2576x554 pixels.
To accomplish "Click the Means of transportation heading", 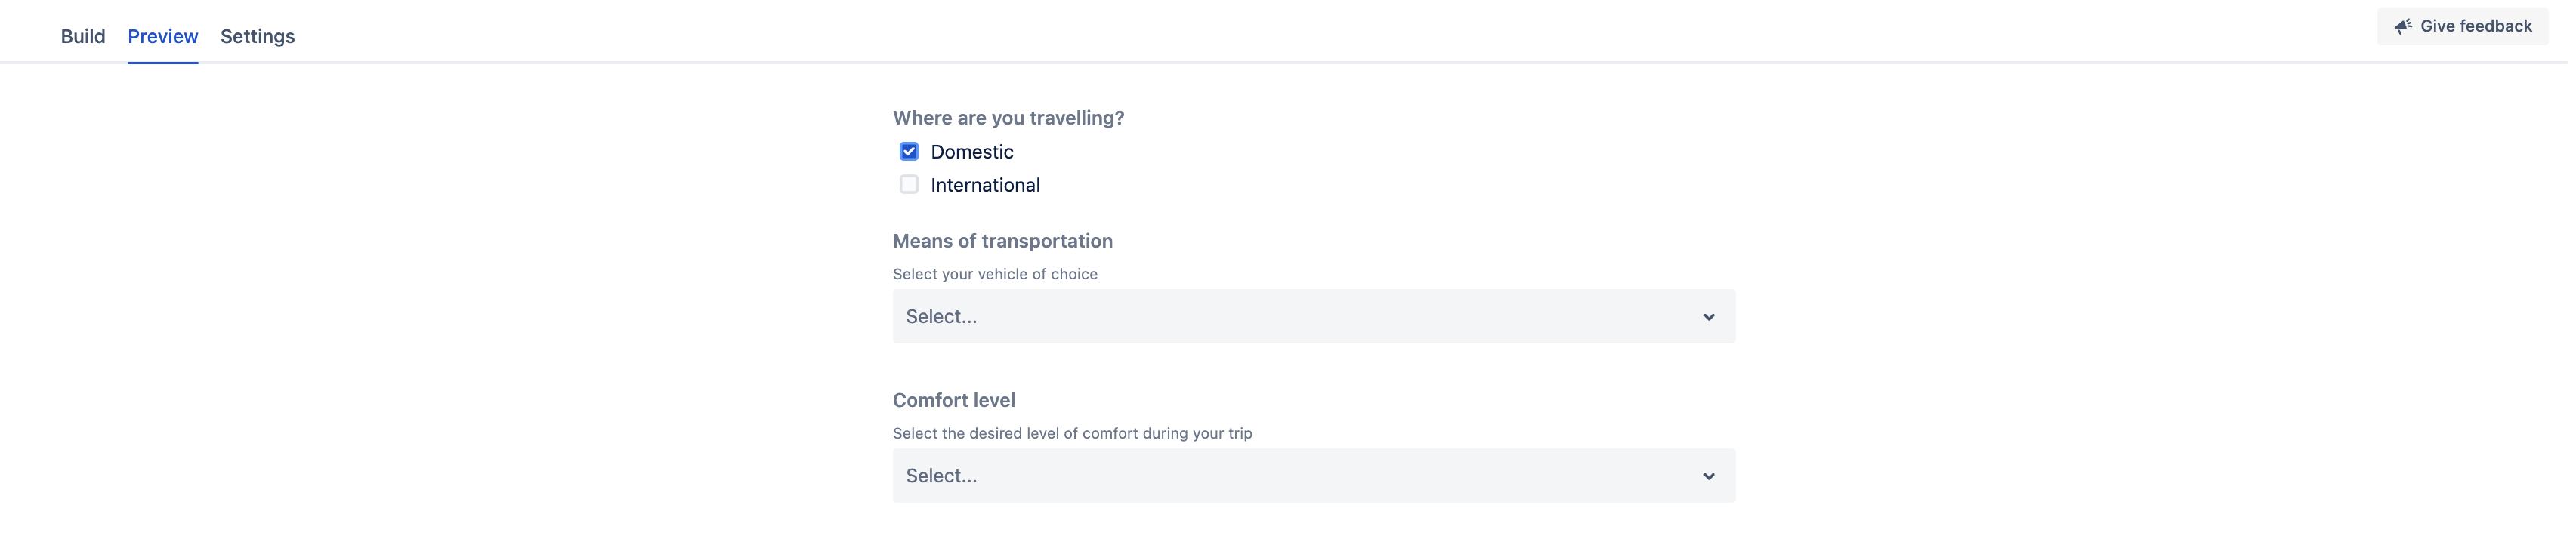I will pos(1002,240).
